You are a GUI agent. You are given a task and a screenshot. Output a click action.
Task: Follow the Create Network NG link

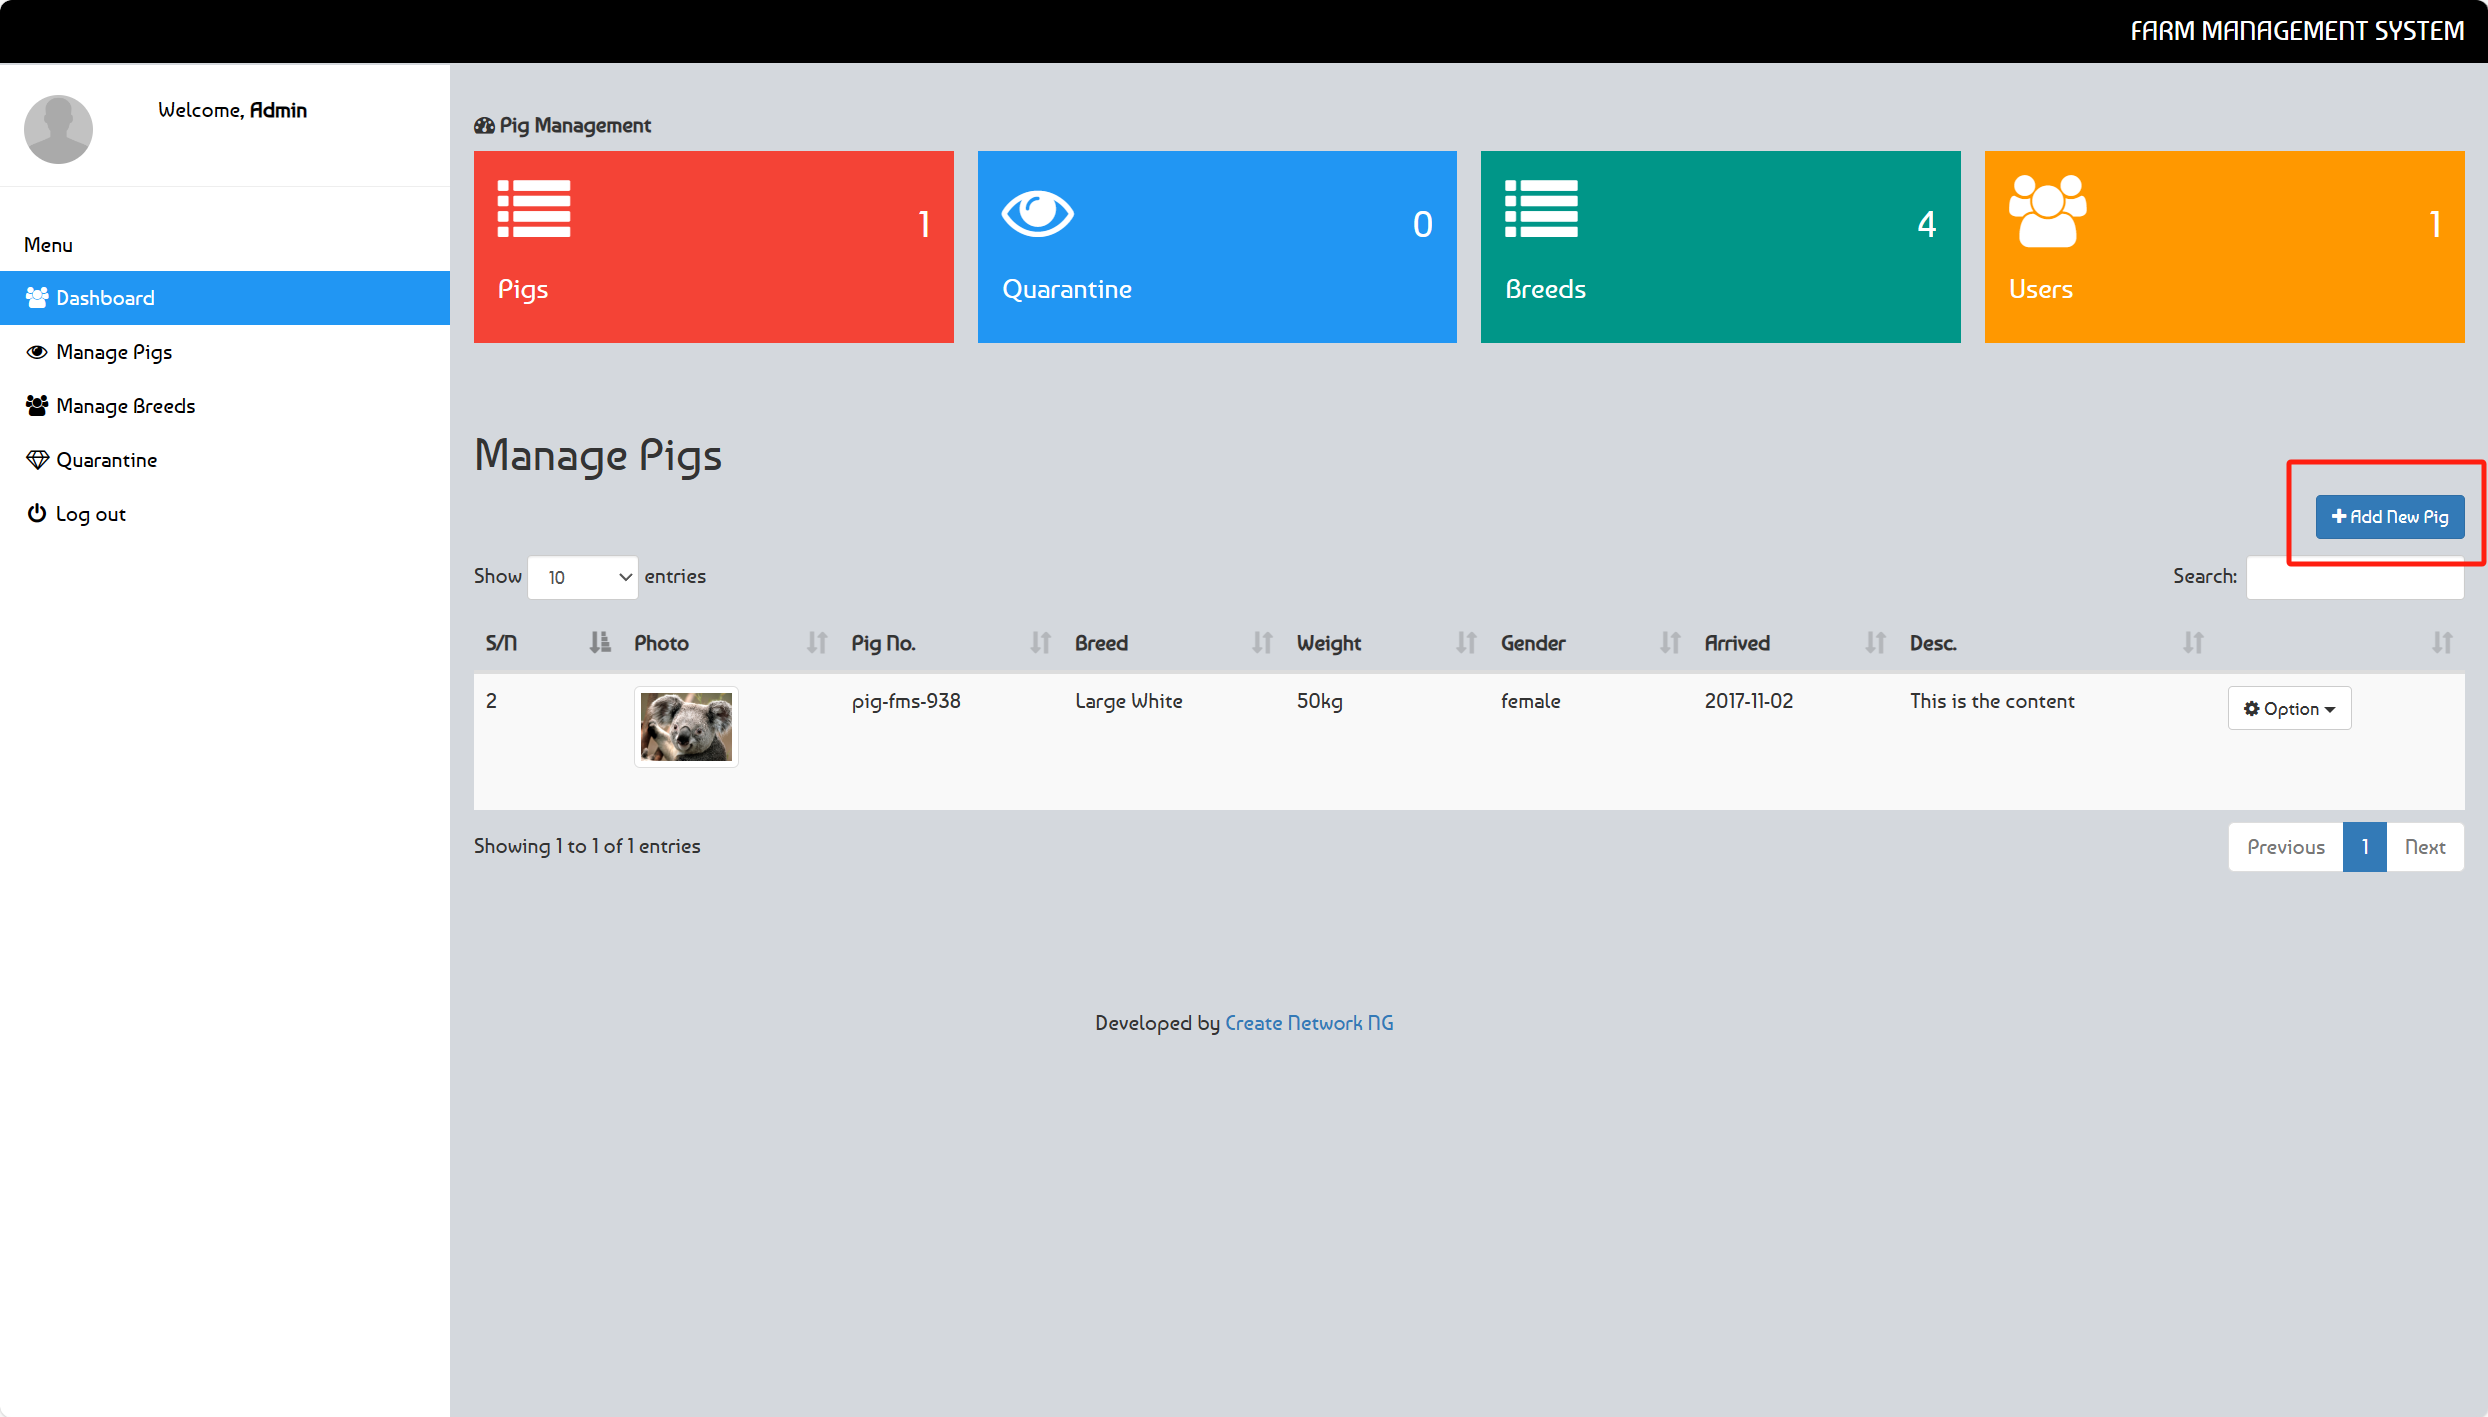(1309, 1023)
